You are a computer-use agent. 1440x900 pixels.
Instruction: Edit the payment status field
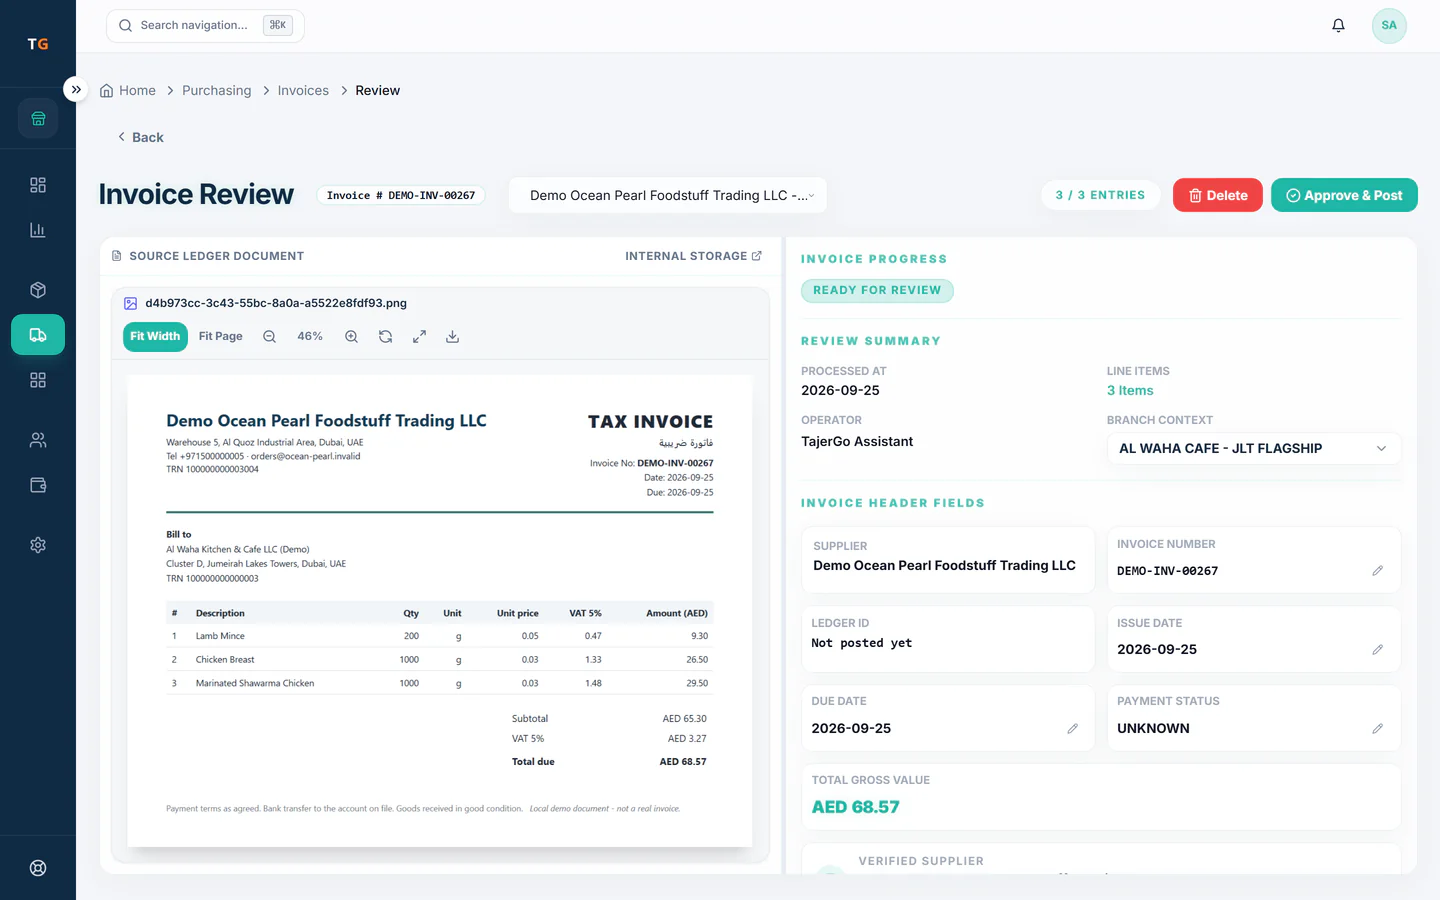coord(1377,729)
